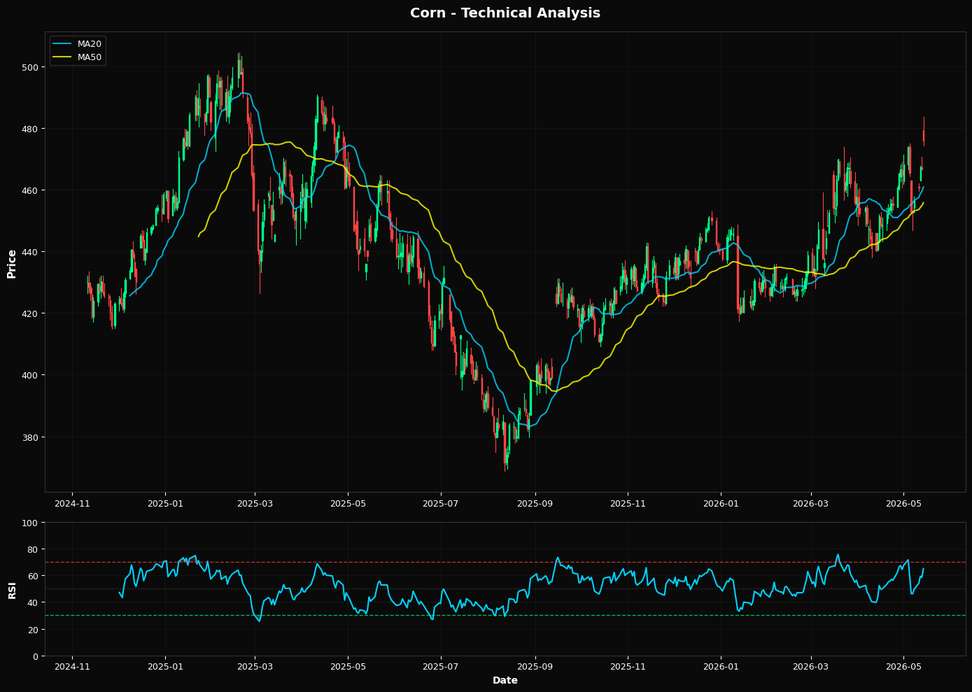The width and height of the screenshot is (972, 692).
Task: Pick the 2025-07 date label beneath the price chart
Action: tap(441, 504)
